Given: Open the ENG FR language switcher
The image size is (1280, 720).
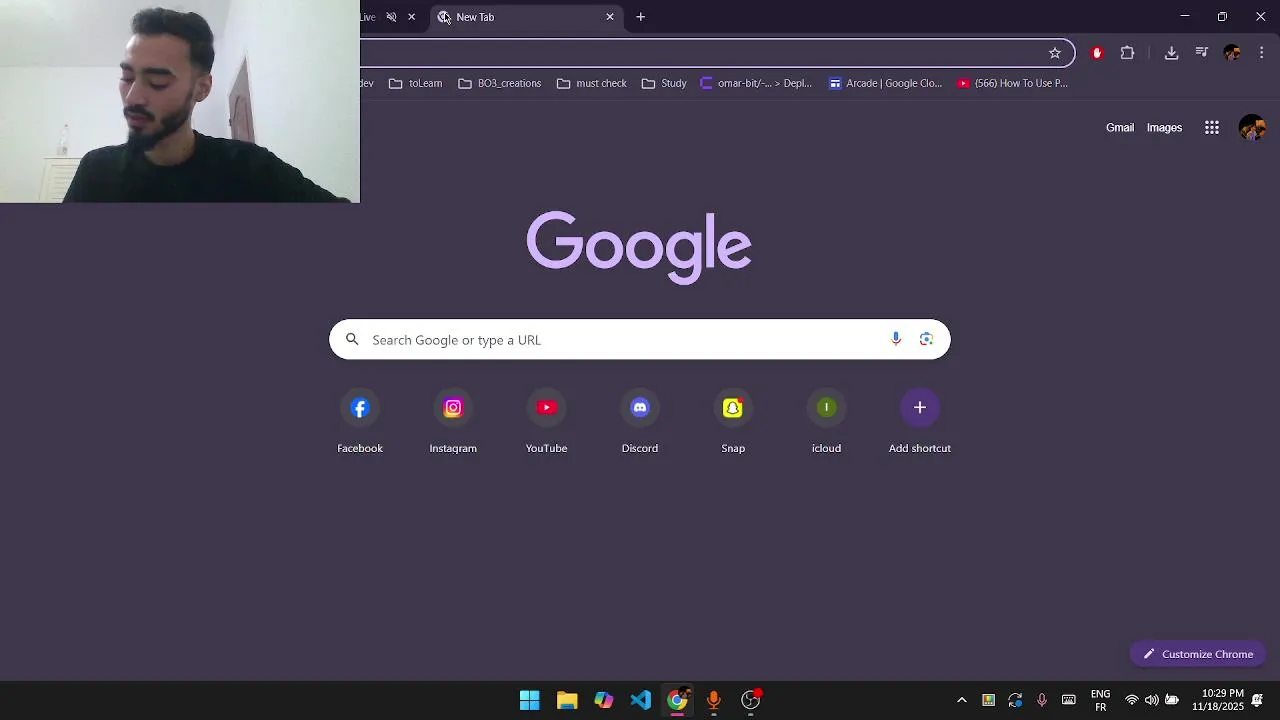Looking at the screenshot, I should tap(1100, 700).
